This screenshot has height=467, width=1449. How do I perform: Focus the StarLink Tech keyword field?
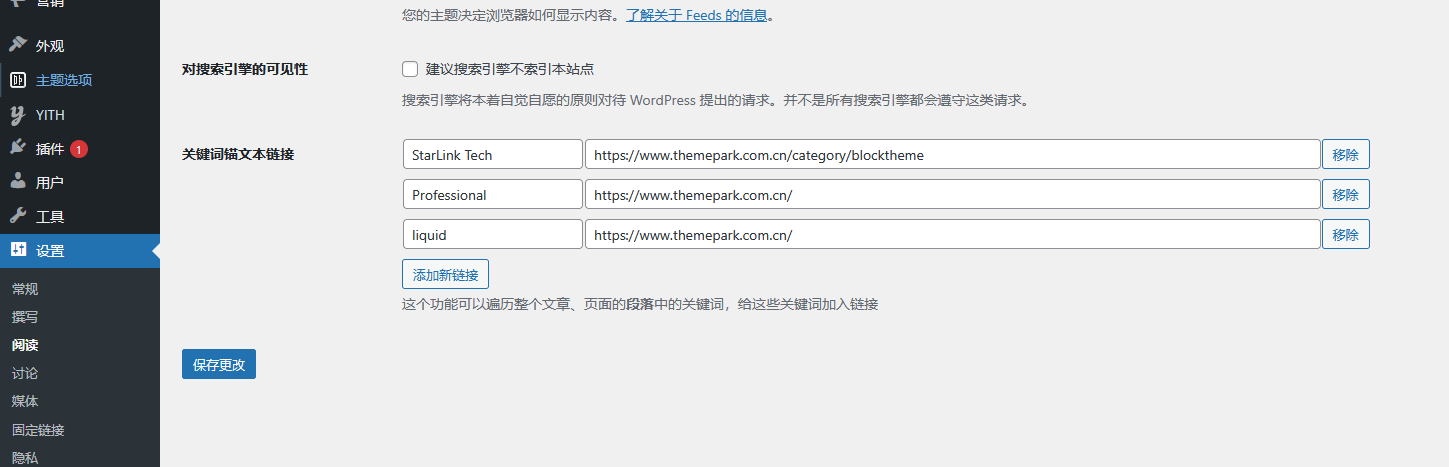493,155
